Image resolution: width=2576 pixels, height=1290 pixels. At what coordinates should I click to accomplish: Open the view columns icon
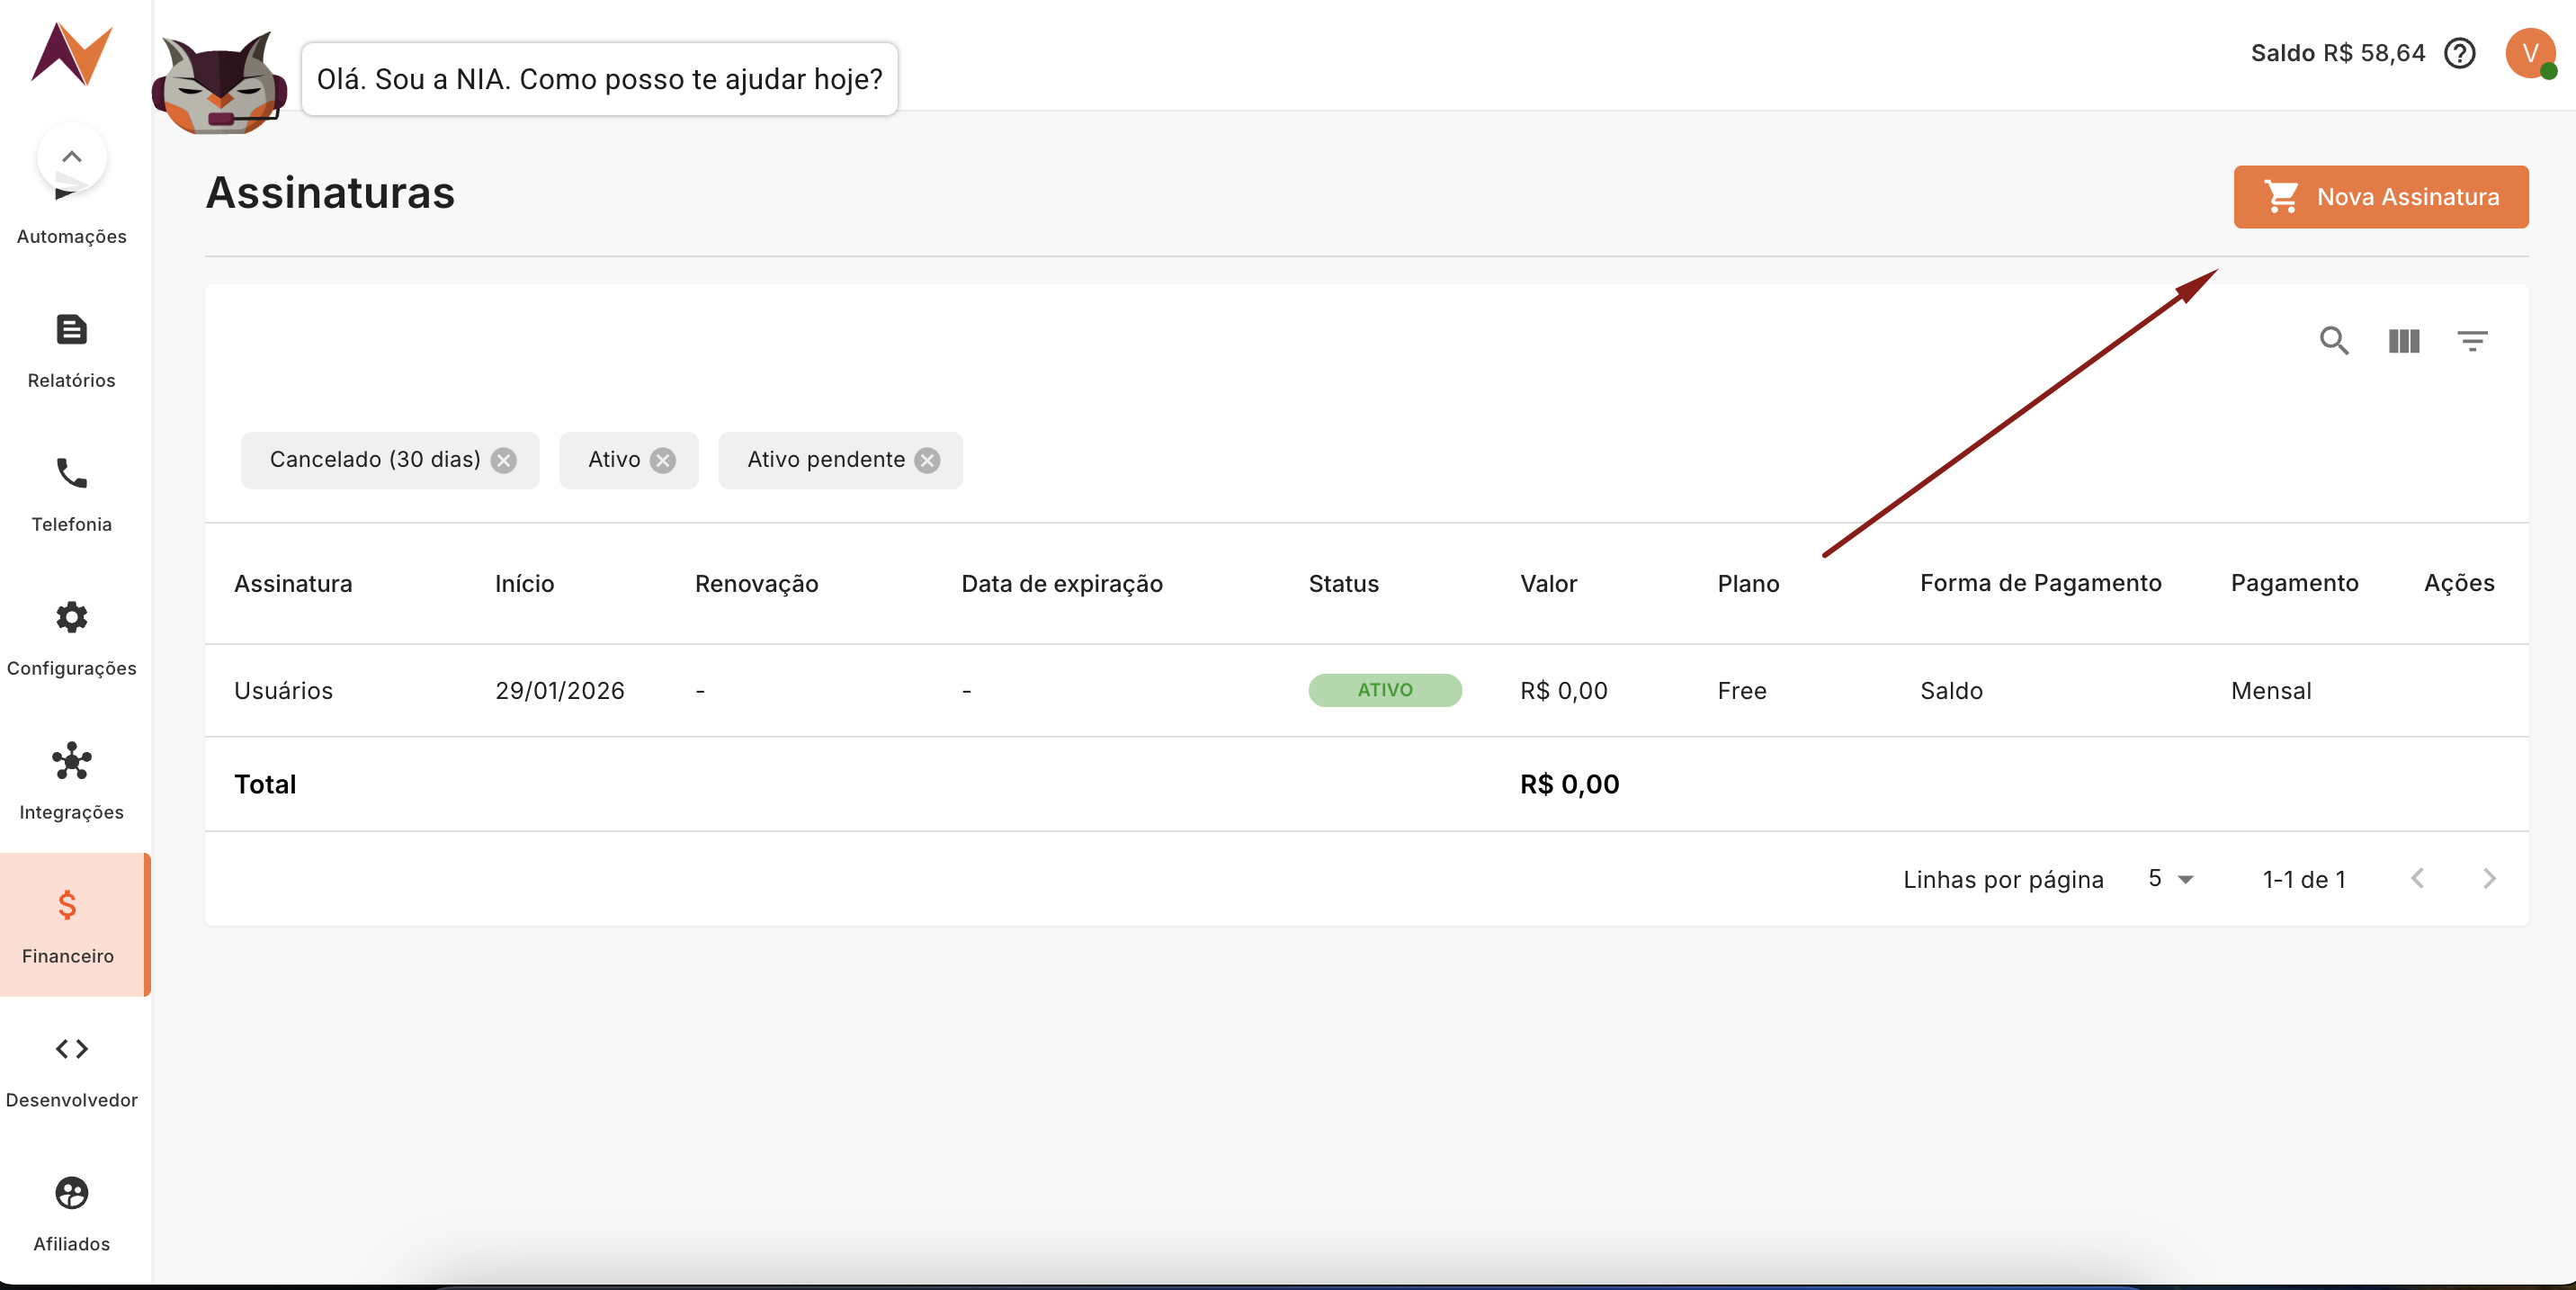pyautogui.click(x=2403, y=341)
